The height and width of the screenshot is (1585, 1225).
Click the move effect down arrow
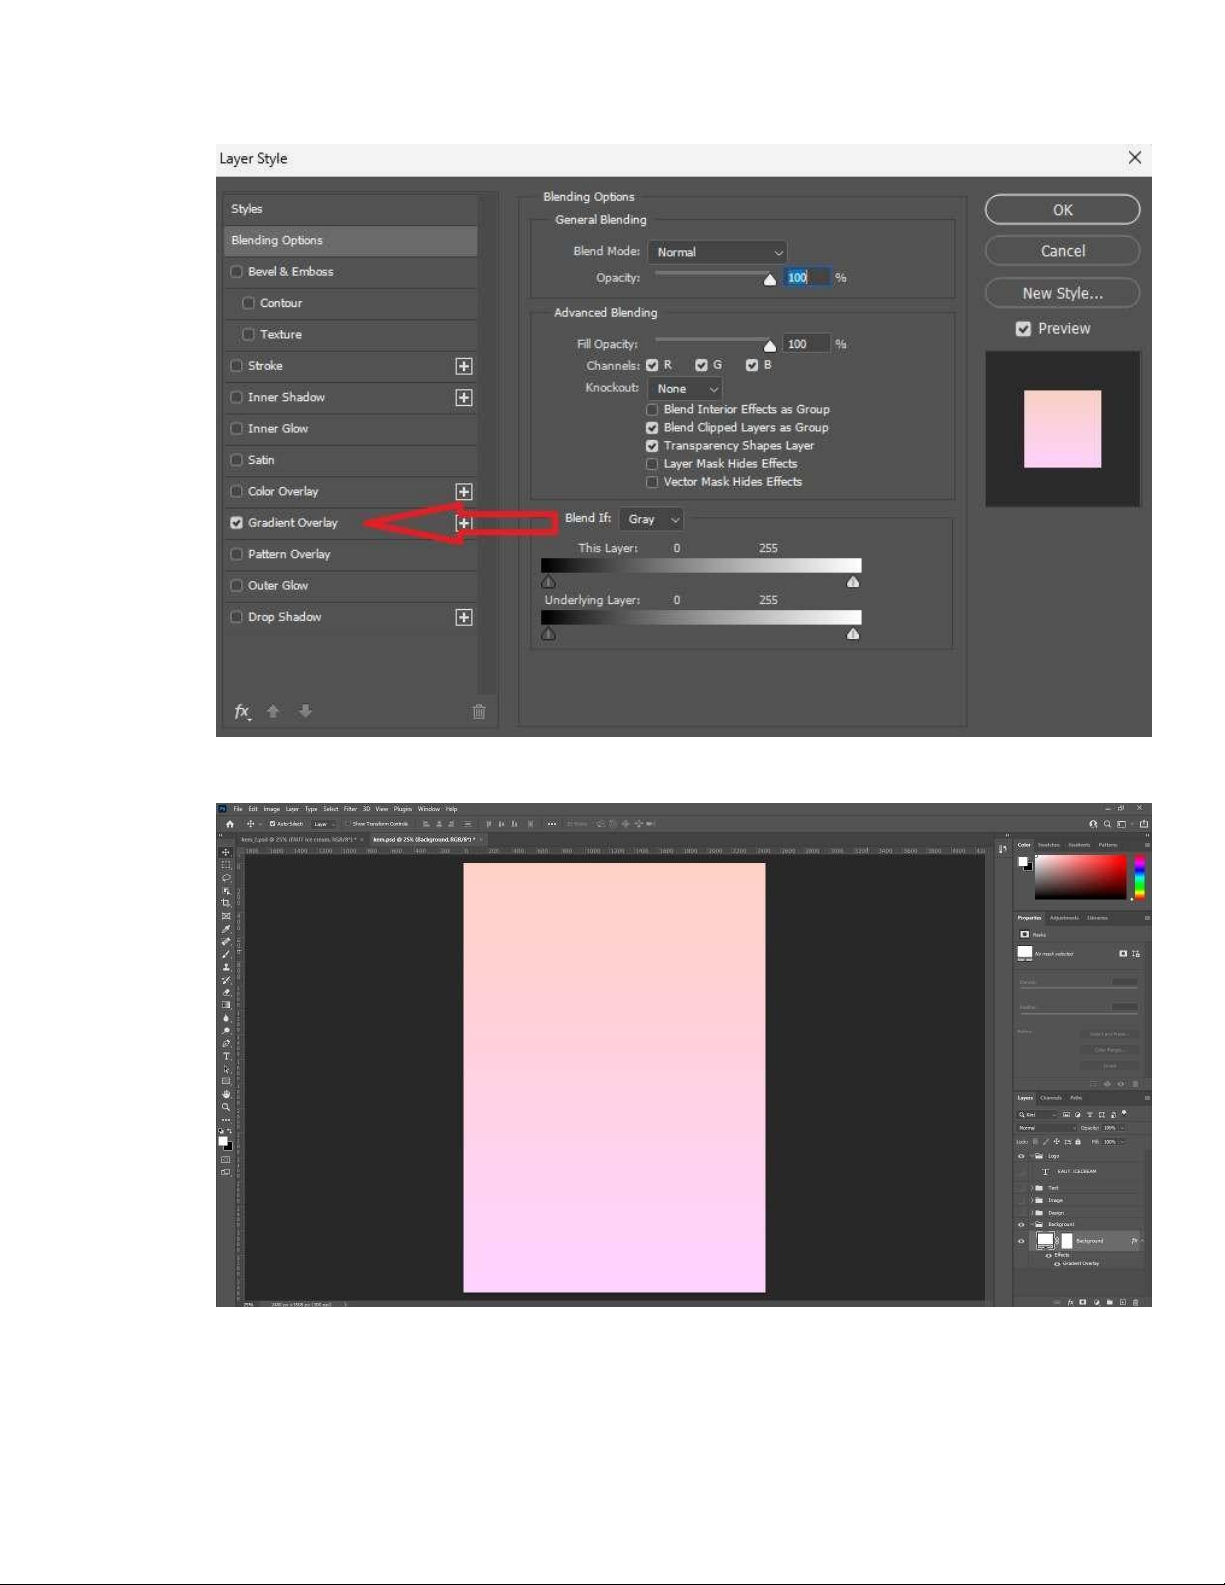pos(305,711)
